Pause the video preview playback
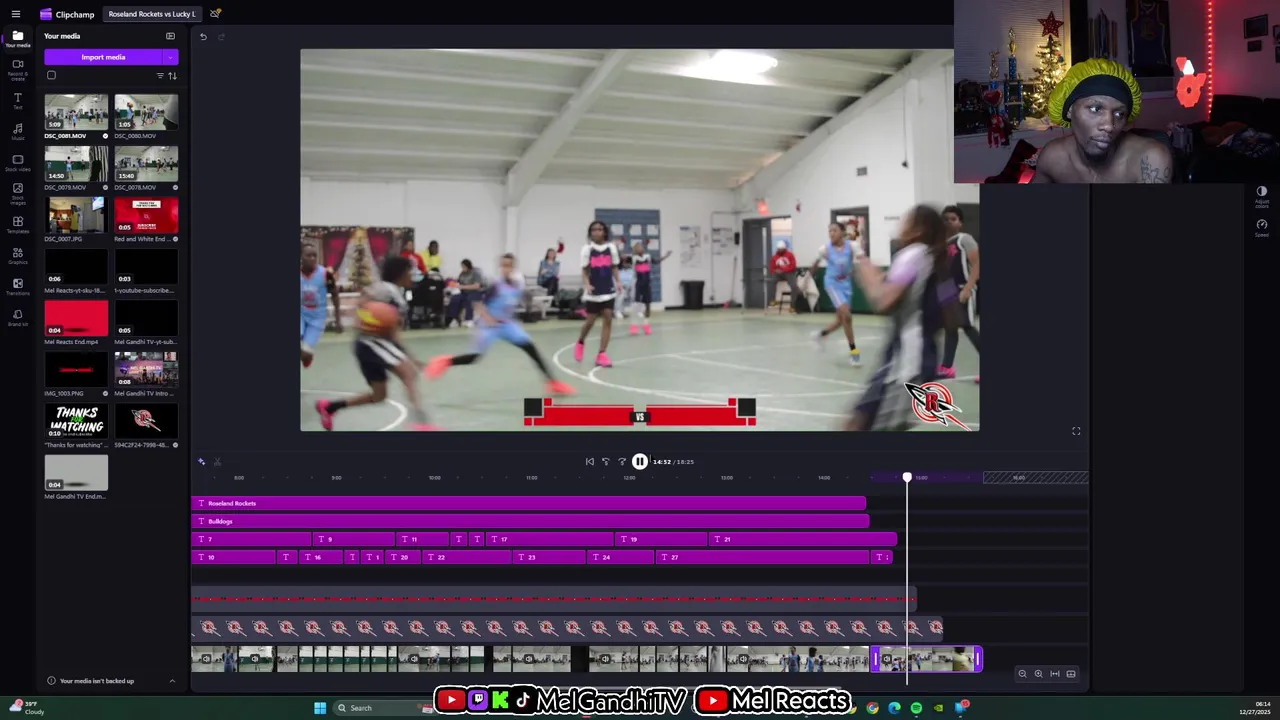This screenshot has height=720, width=1280. pos(640,461)
